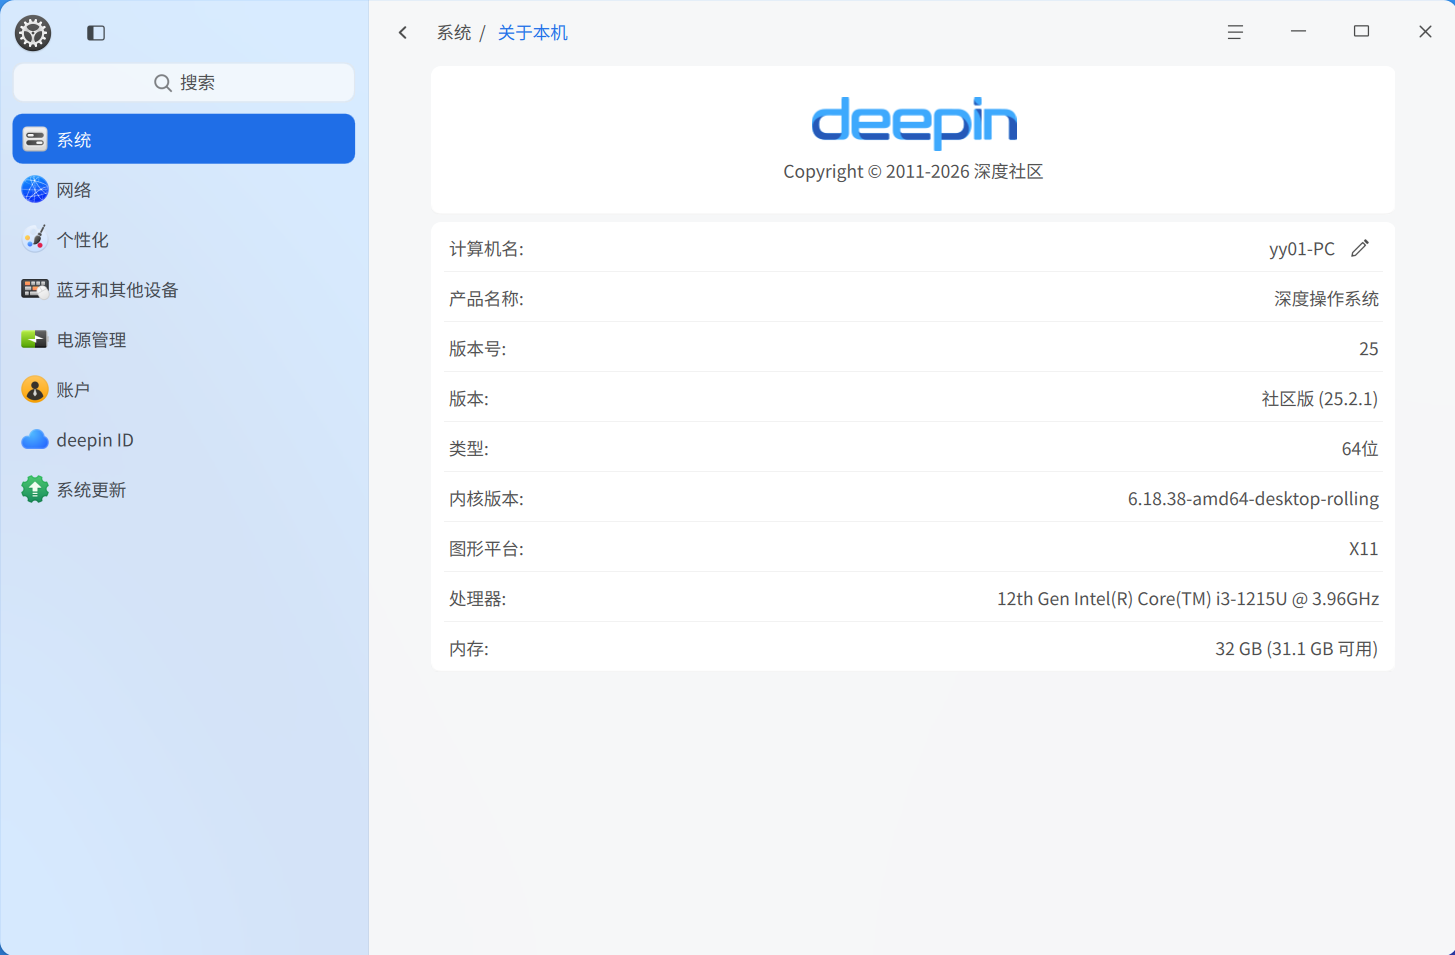Click the 系统更新 upgrade icon

point(35,489)
